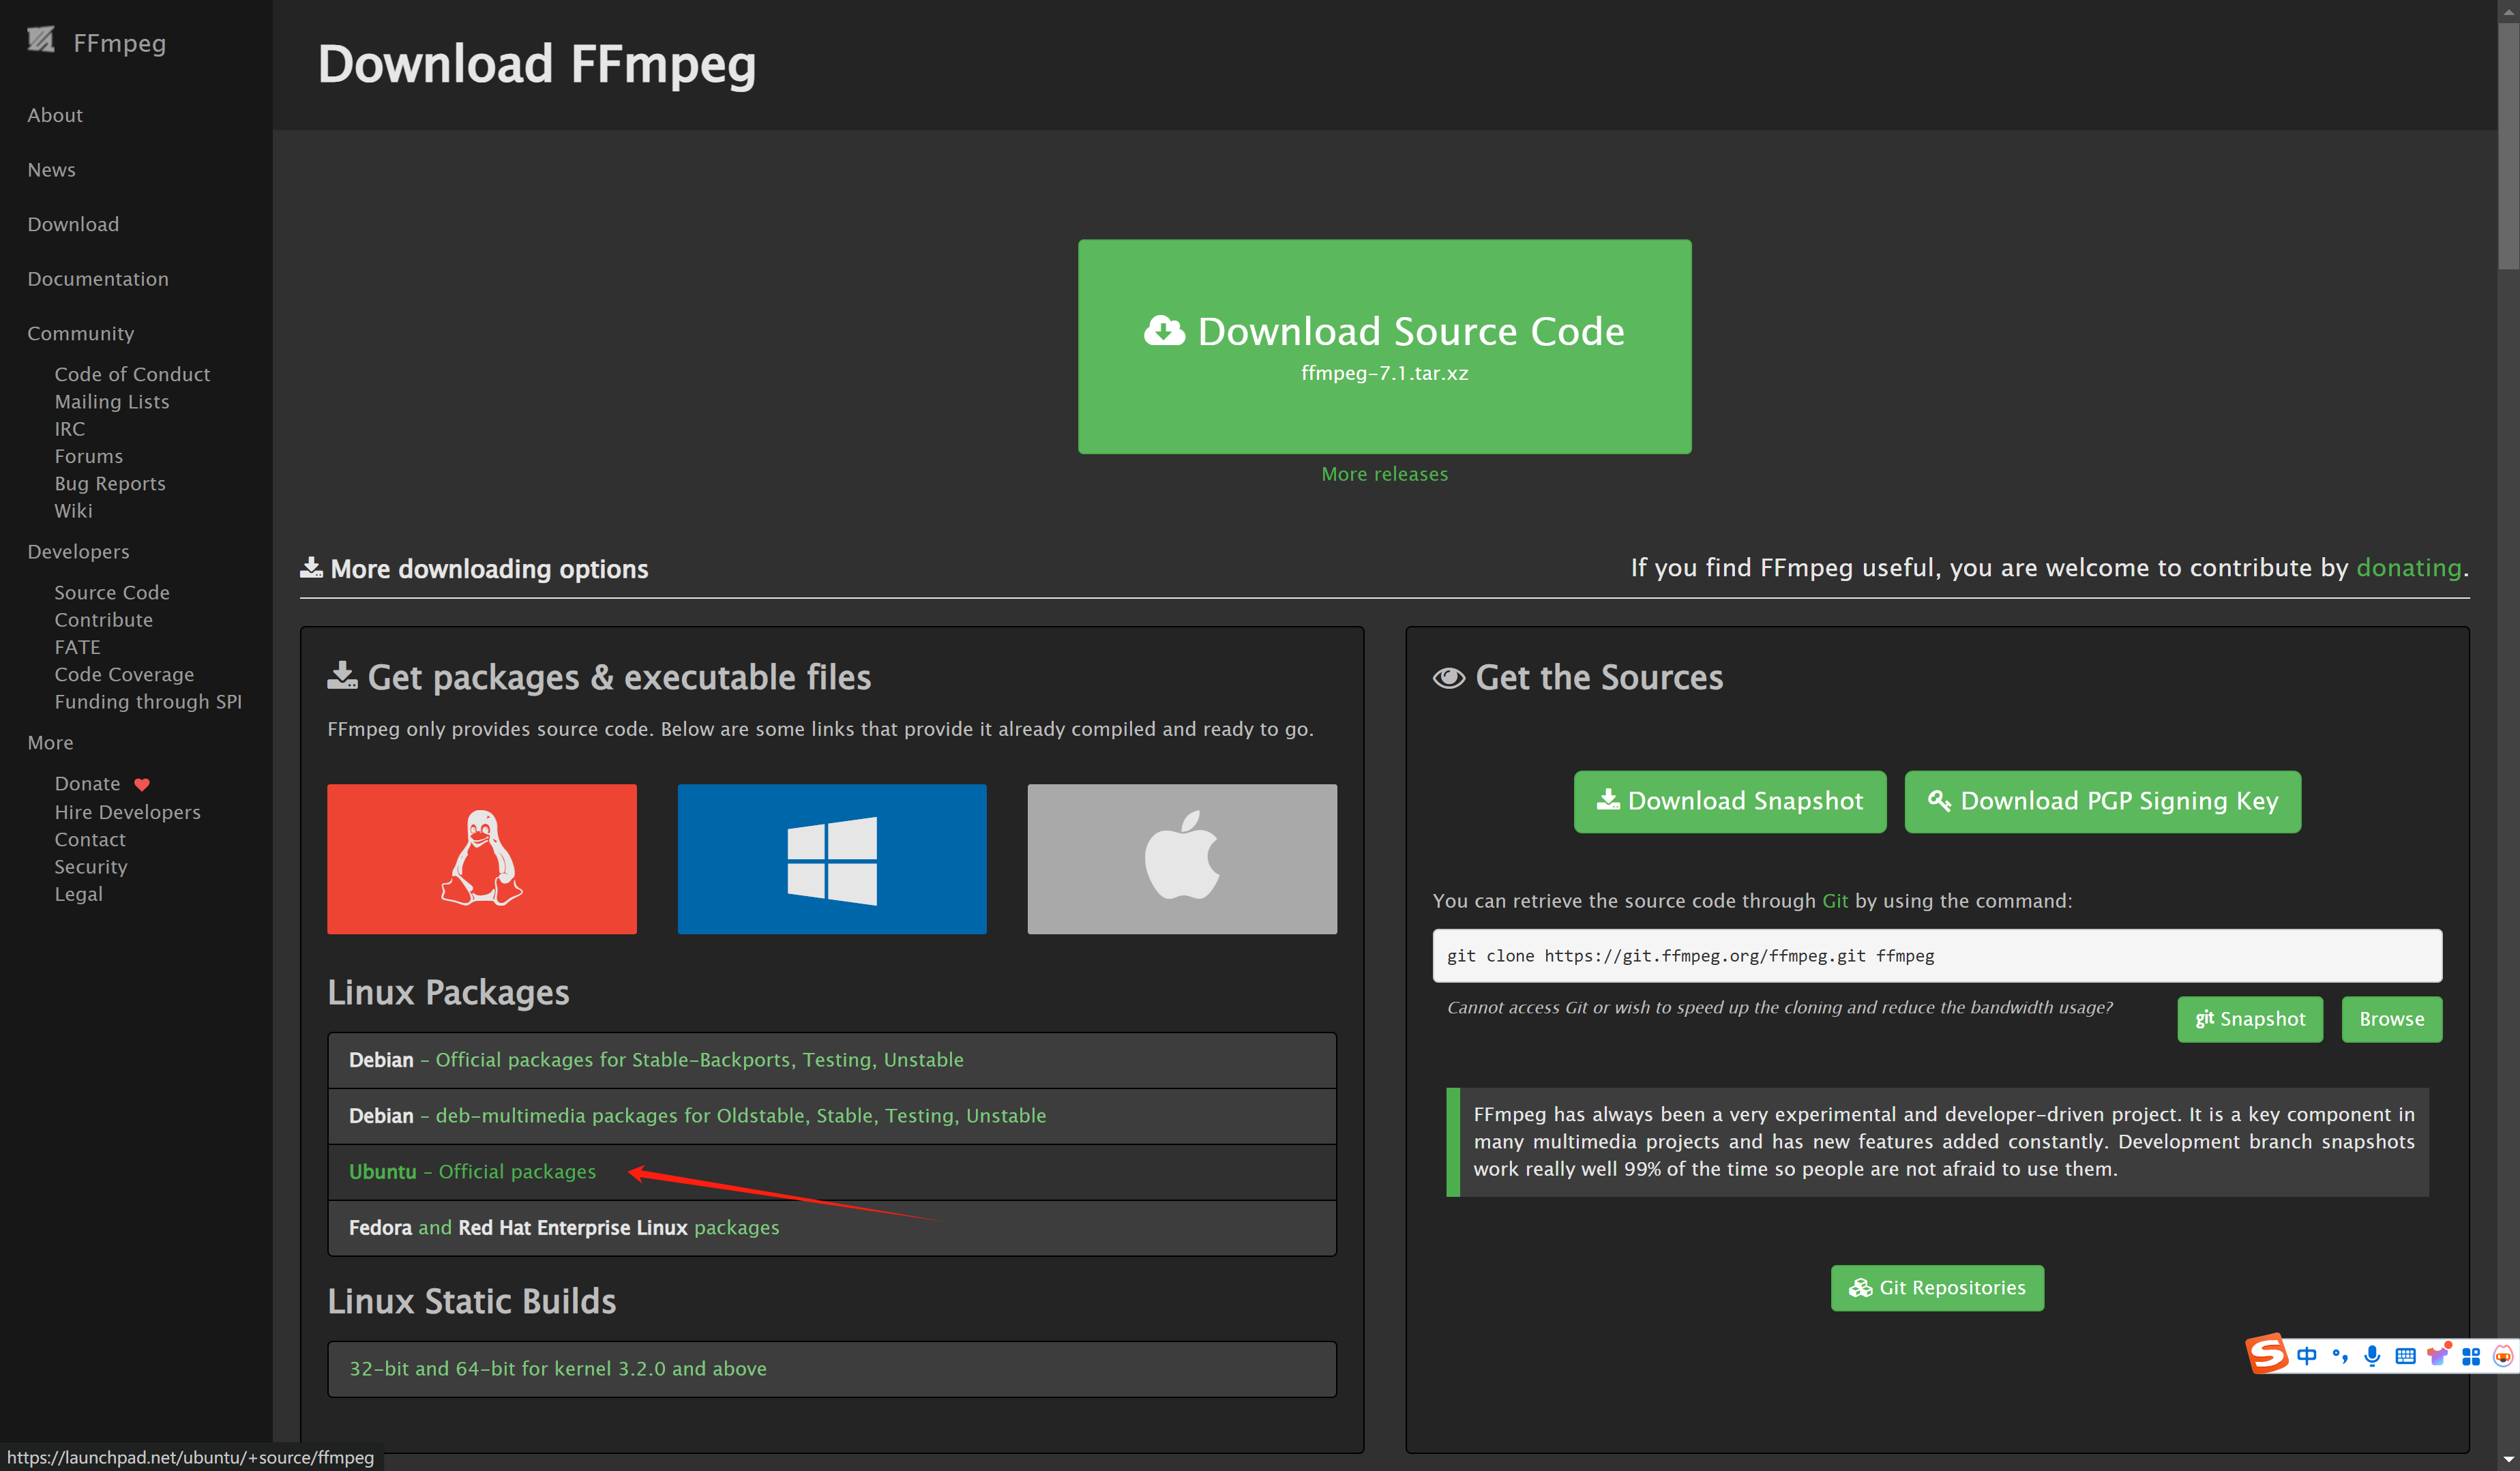Open the Sogou toolbox grid icon
Viewport: 2520px width, 1471px height.
tap(2471, 1356)
